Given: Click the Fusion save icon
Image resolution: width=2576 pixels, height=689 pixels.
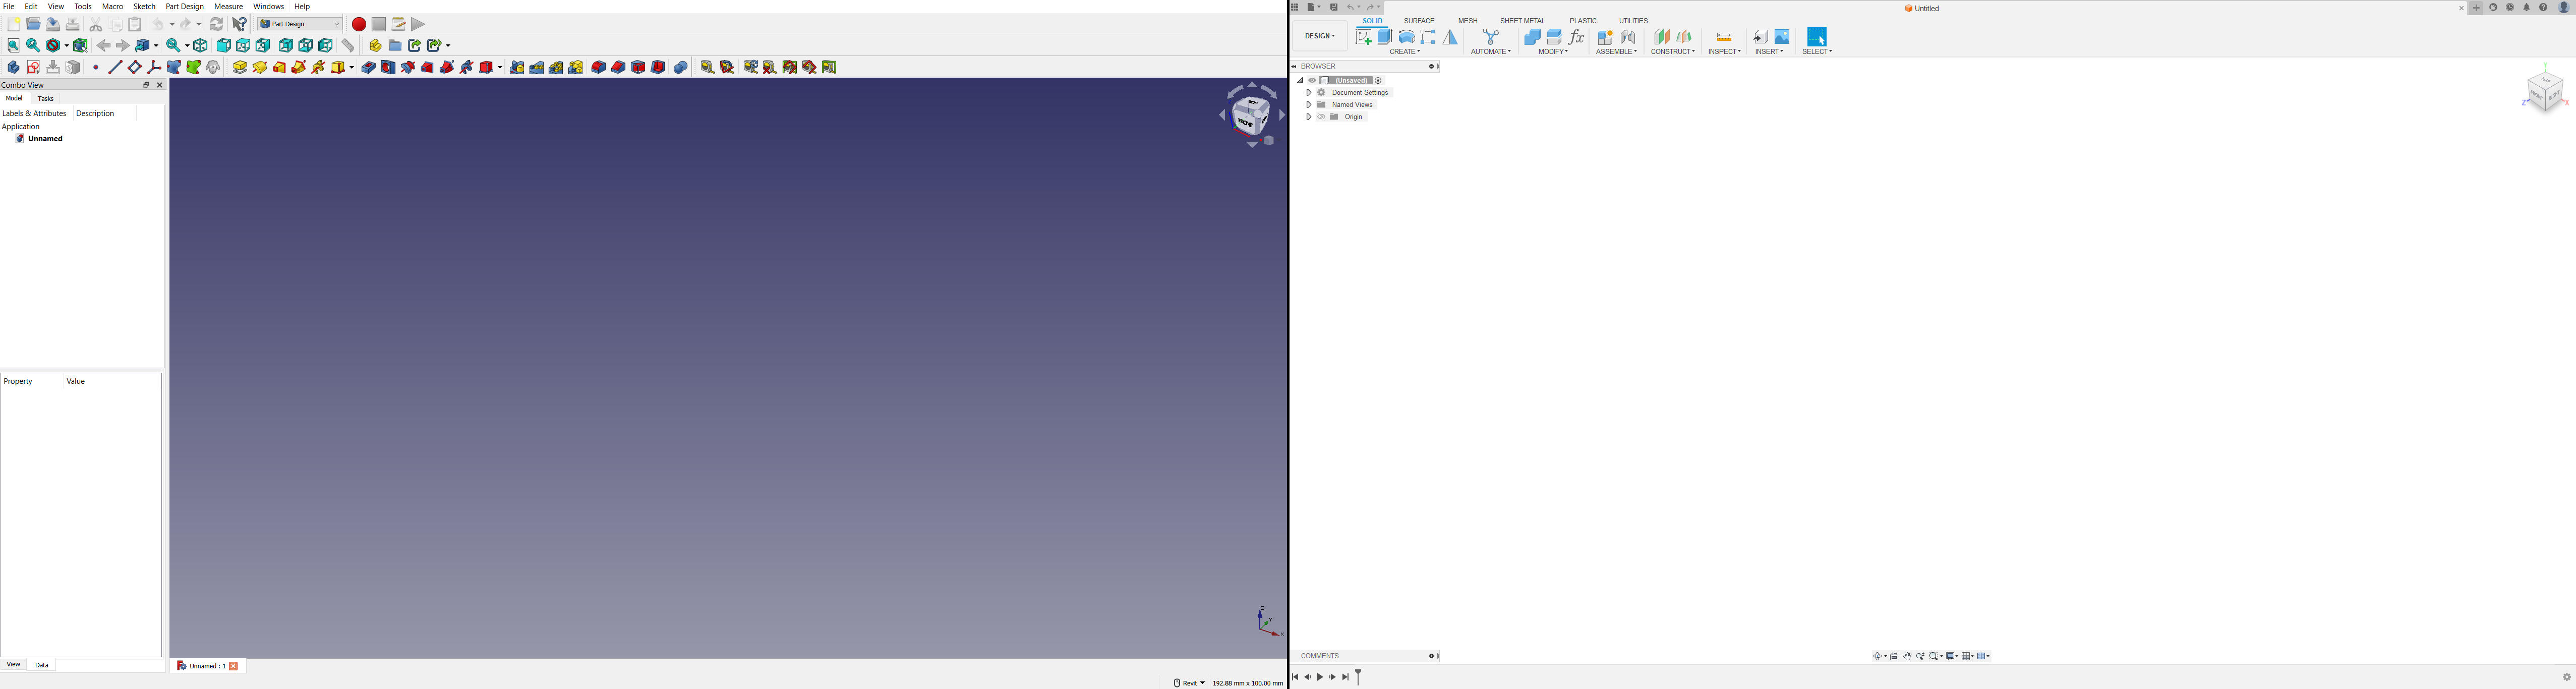Looking at the screenshot, I should (x=1334, y=8).
